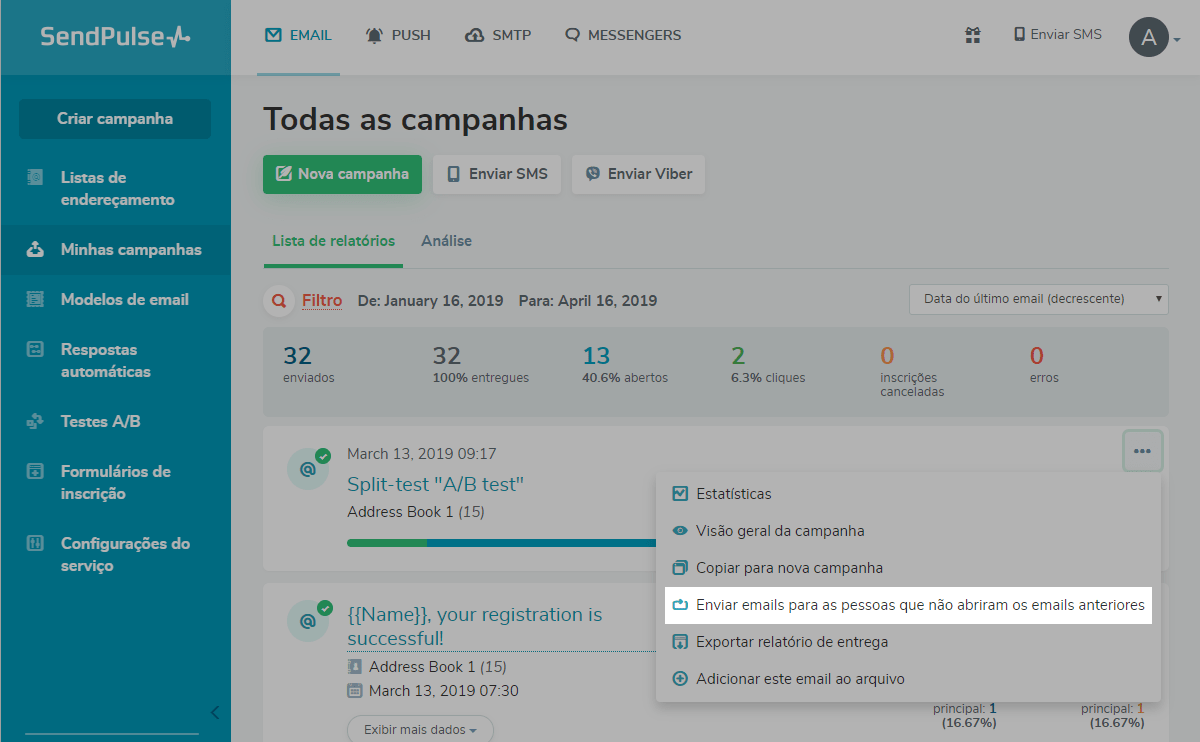Switch to the MESSENGERS tab
1200x742 pixels.
coord(623,35)
